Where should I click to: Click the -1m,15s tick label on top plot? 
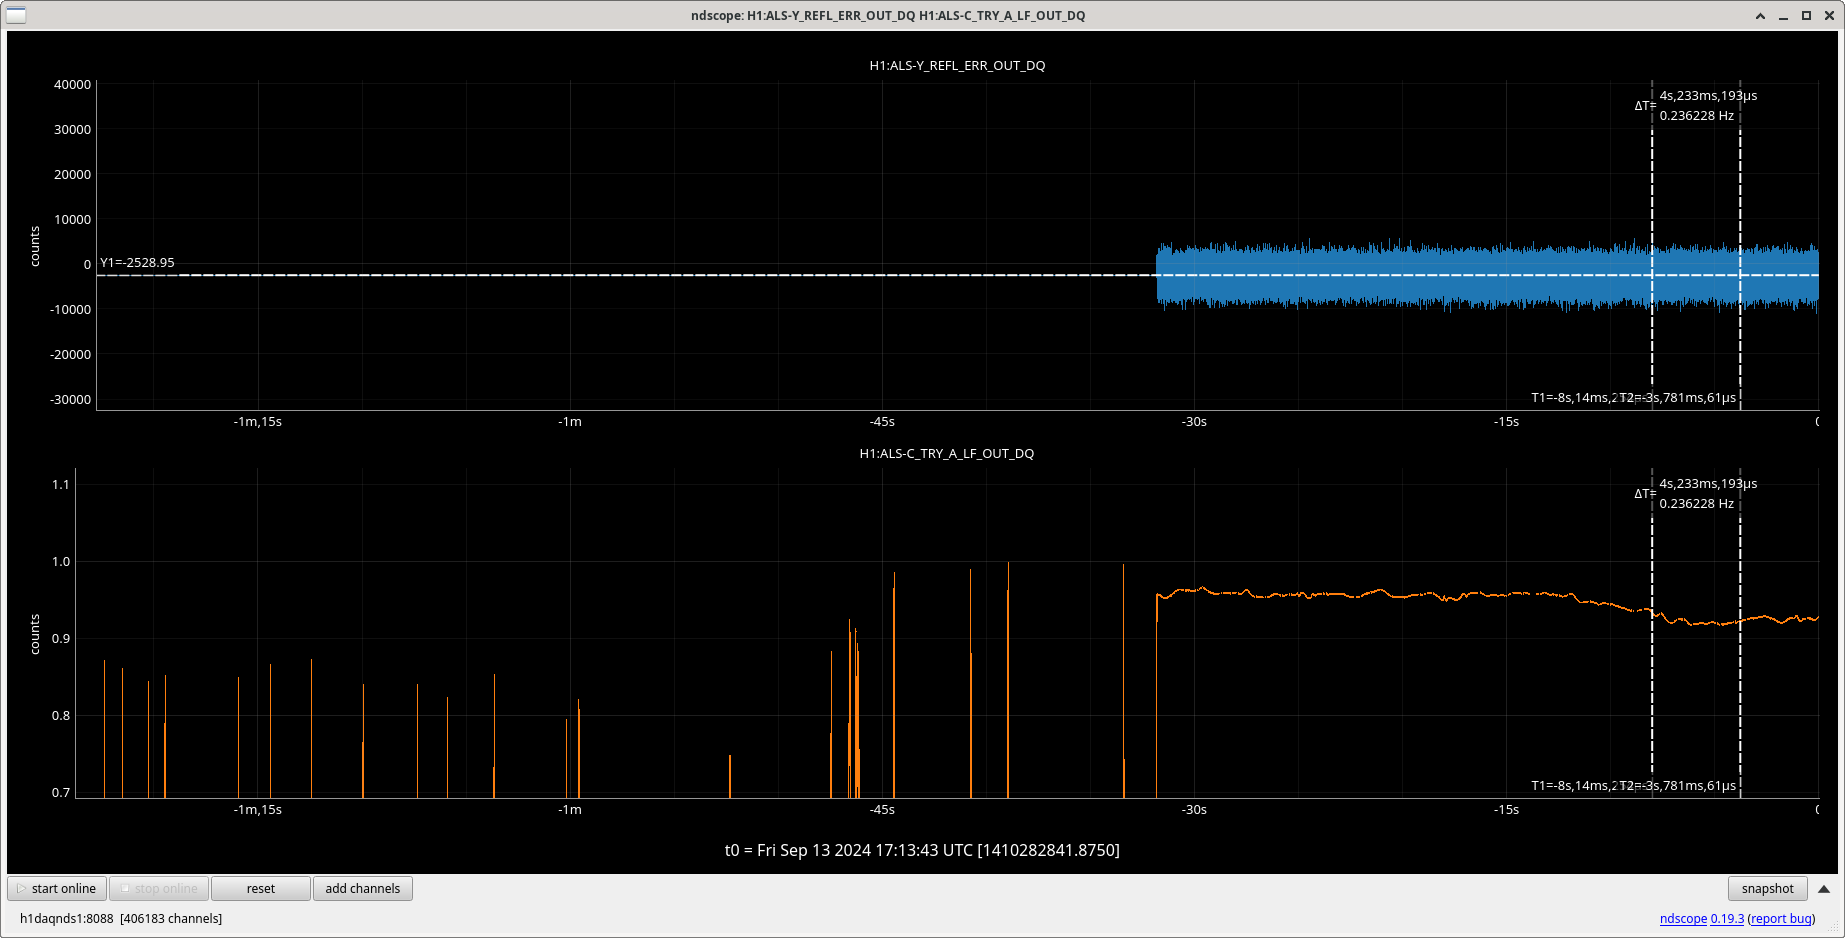click(x=258, y=421)
